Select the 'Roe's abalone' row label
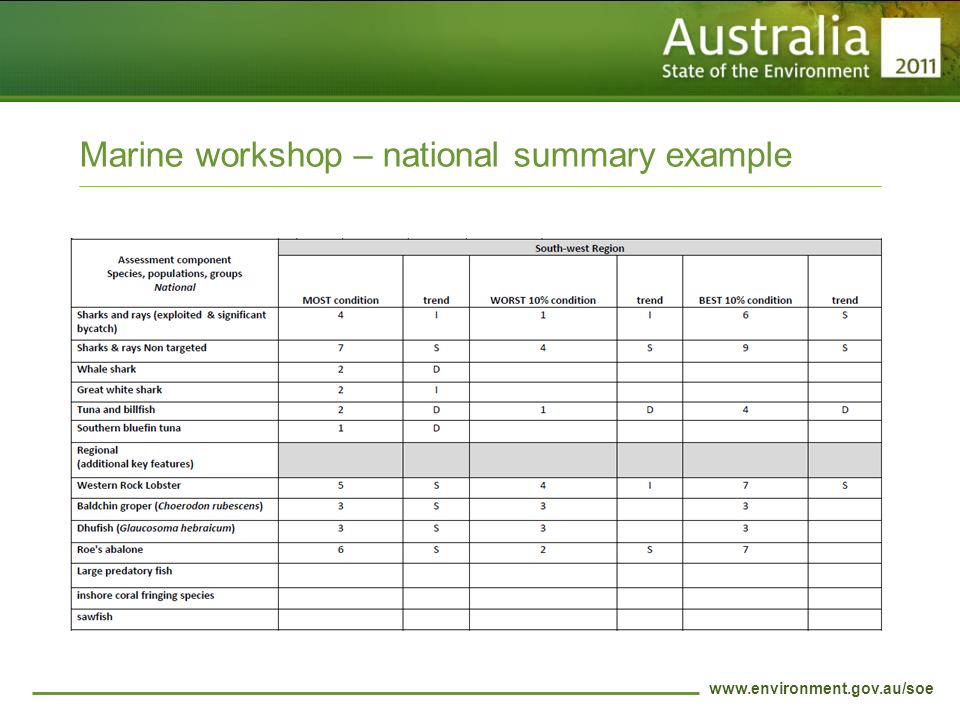960x720 pixels. coord(110,550)
